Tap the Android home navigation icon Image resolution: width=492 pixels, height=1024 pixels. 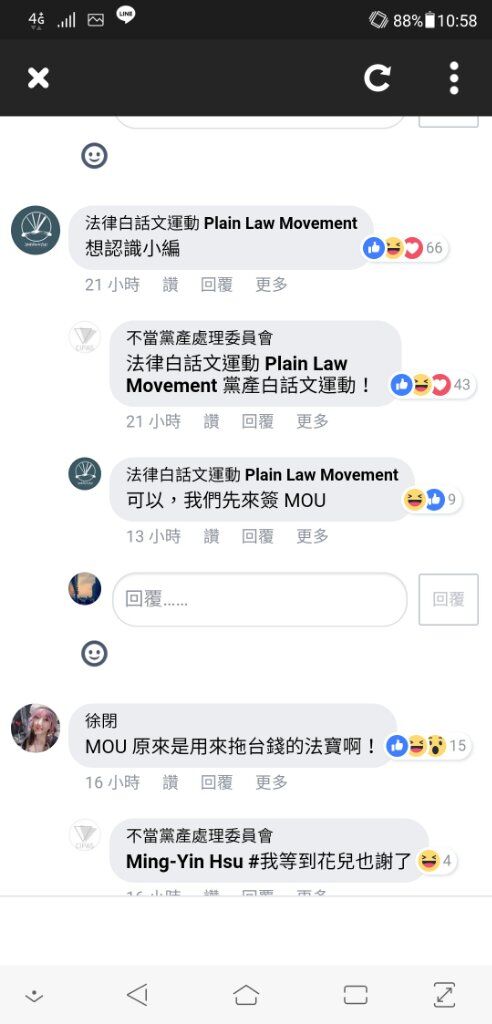point(246,995)
